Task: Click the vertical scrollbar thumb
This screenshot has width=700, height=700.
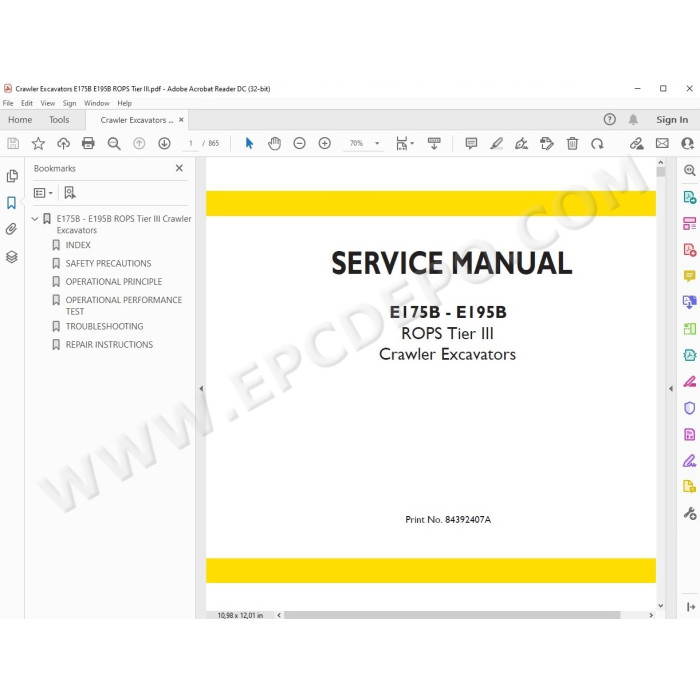Action: pyautogui.click(x=661, y=172)
